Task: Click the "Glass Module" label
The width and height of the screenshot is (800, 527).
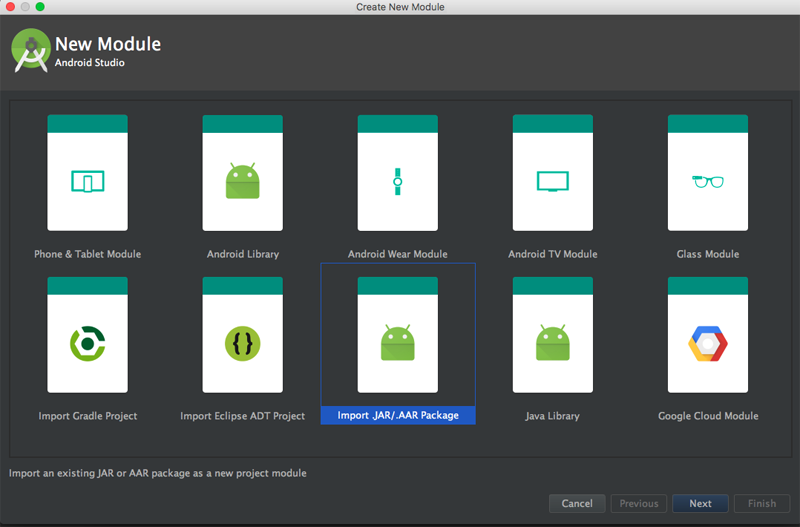Action: coord(708,254)
